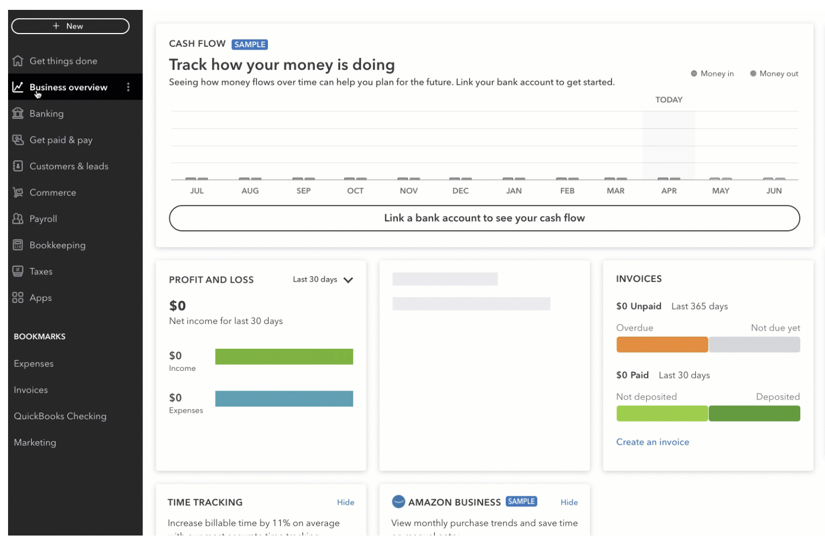The image size is (825, 558).
Task: Click the Bookkeeping icon in sidebar
Action: 18,245
